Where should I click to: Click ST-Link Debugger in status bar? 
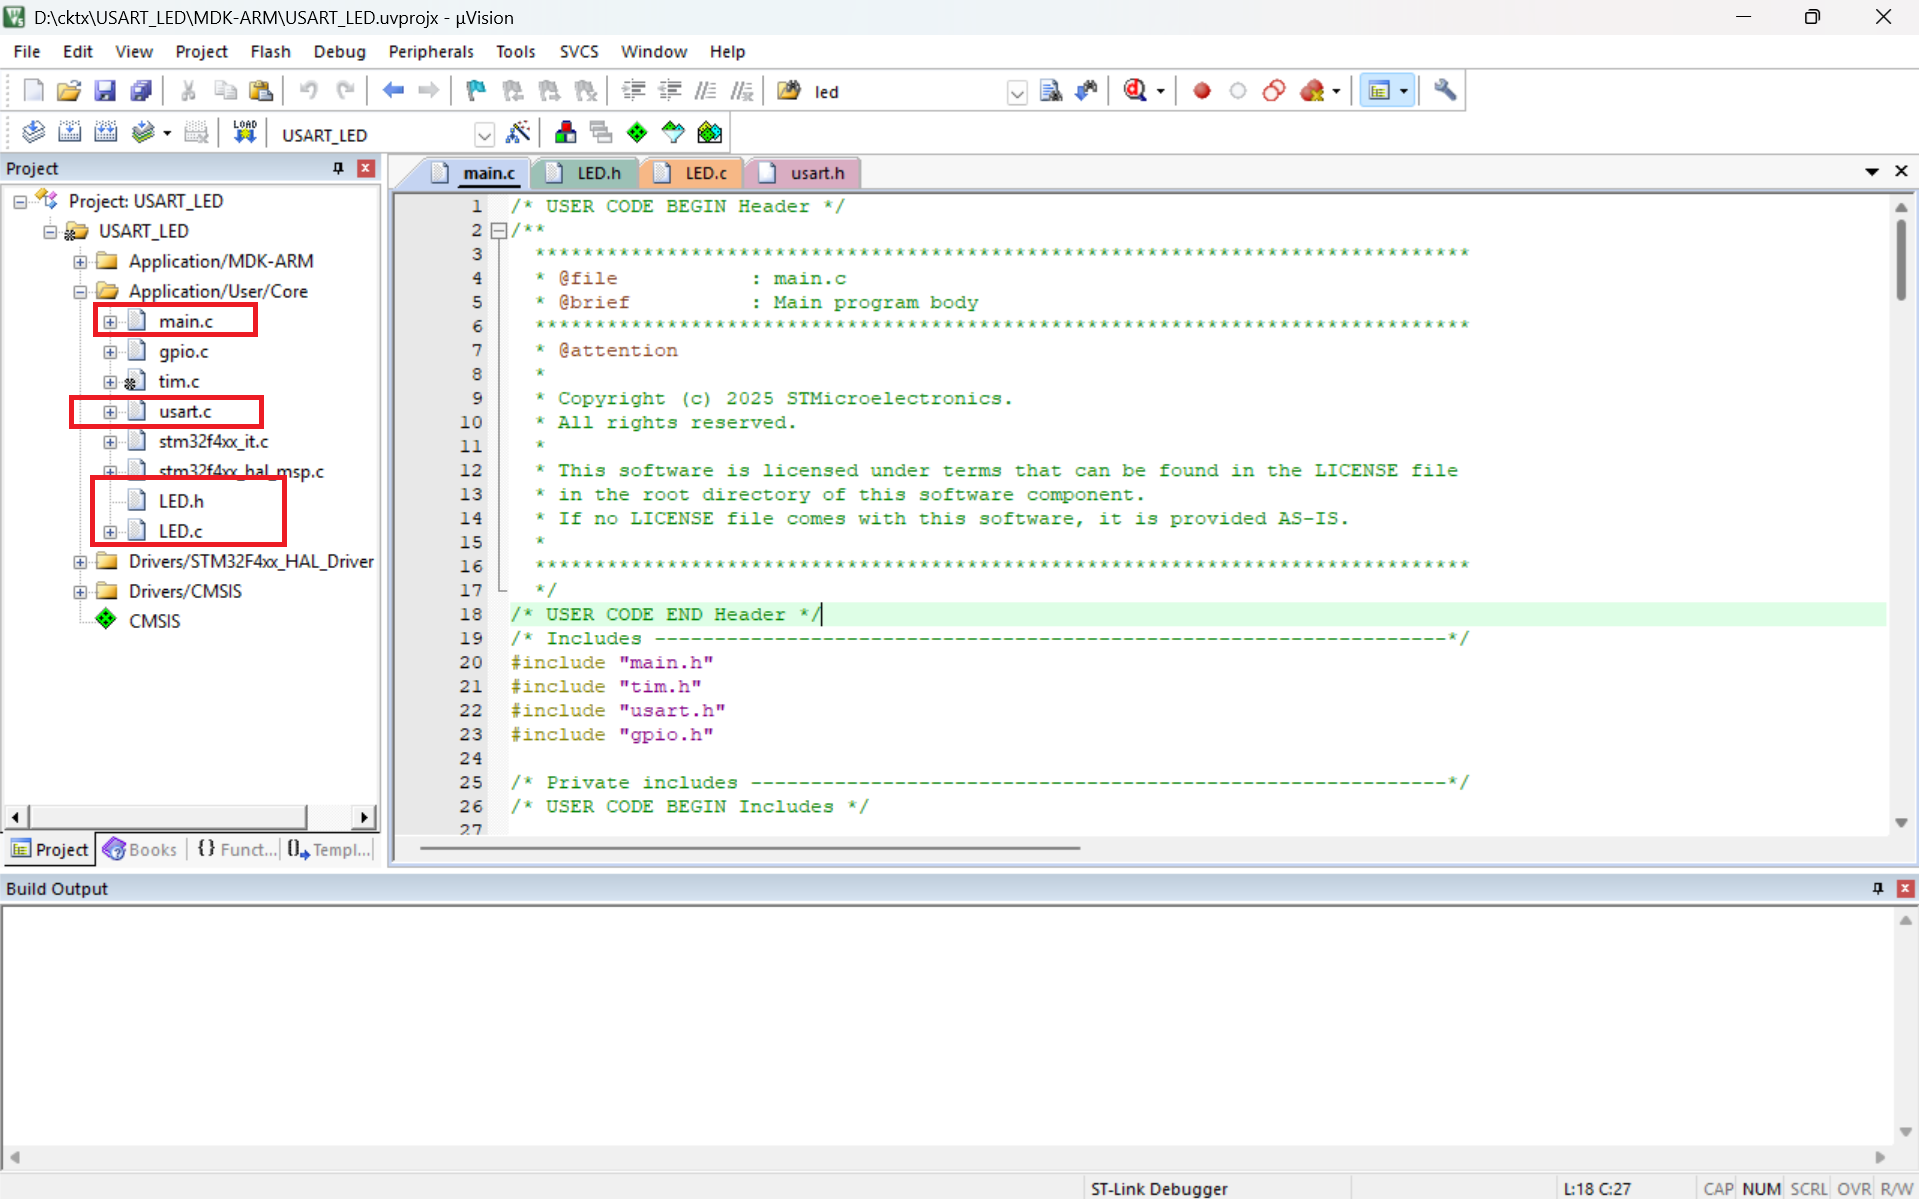1158,1188
